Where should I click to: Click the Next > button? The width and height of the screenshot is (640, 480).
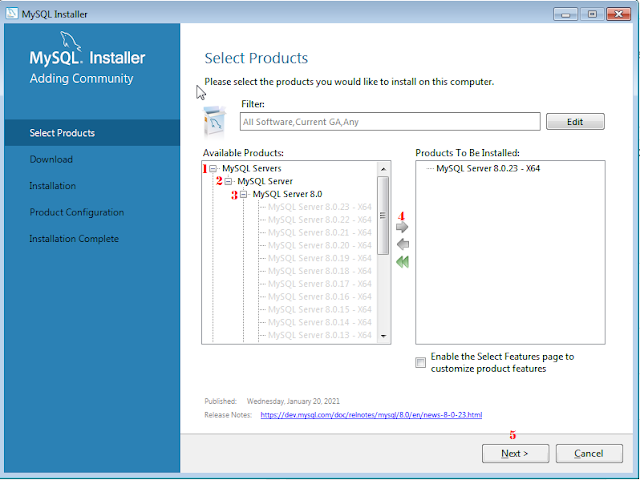pos(516,453)
